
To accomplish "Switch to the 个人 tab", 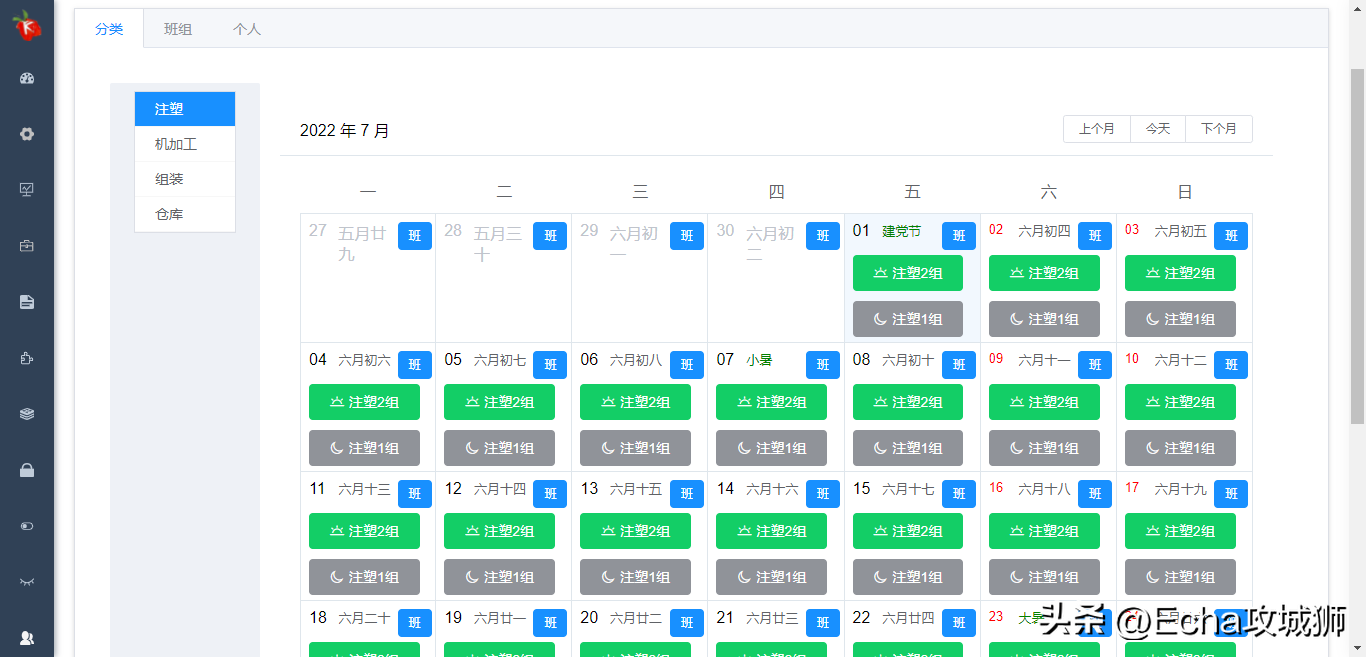I will click(x=247, y=29).
